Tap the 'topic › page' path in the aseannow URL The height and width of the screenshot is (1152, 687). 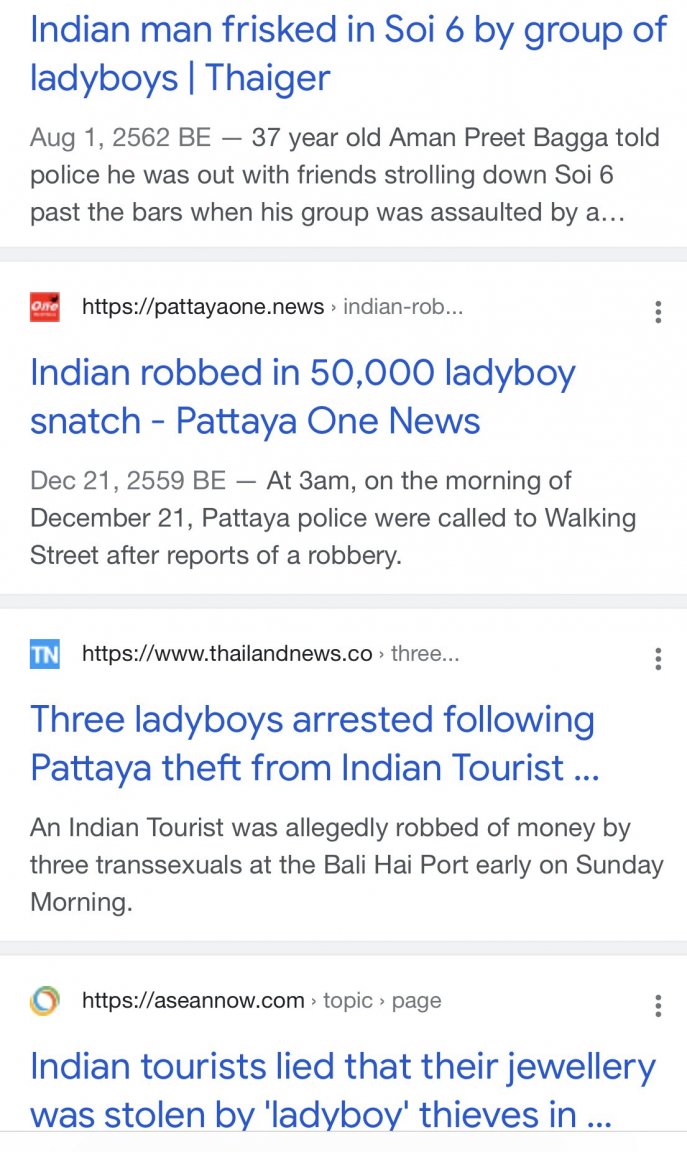click(x=382, y=1000)
